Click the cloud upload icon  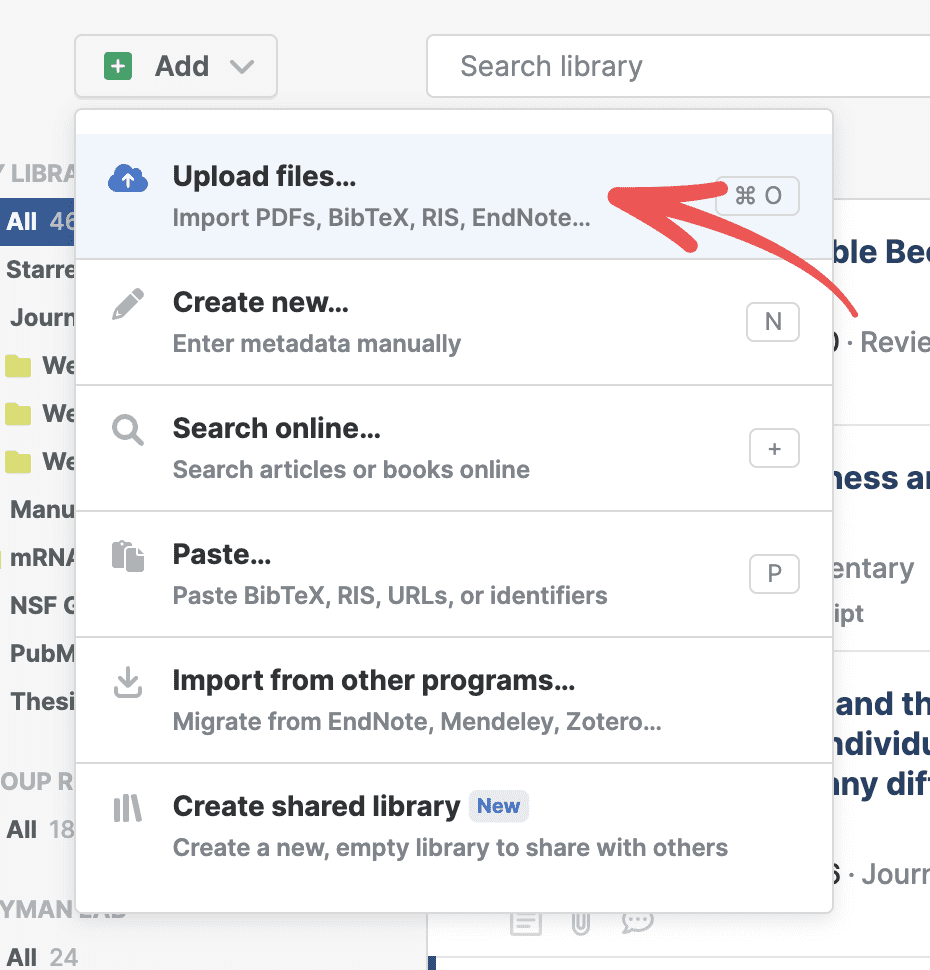[128, 178]
